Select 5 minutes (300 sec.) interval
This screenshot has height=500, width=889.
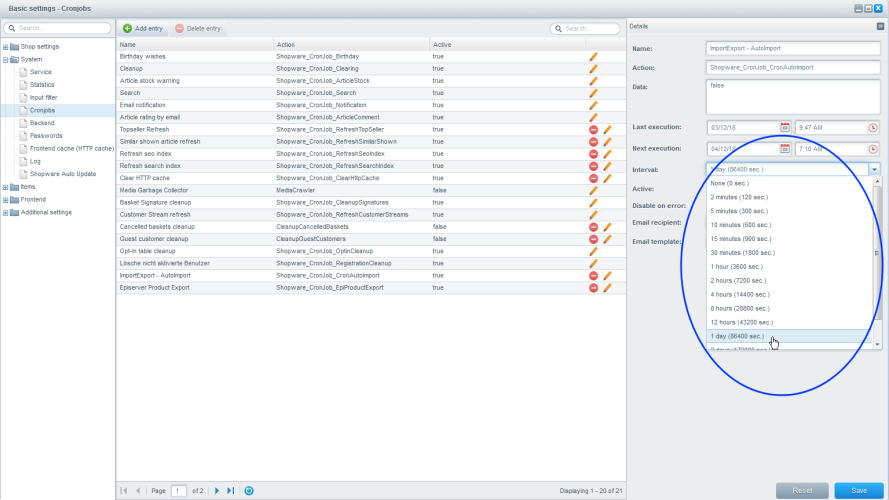coord(788,211)
